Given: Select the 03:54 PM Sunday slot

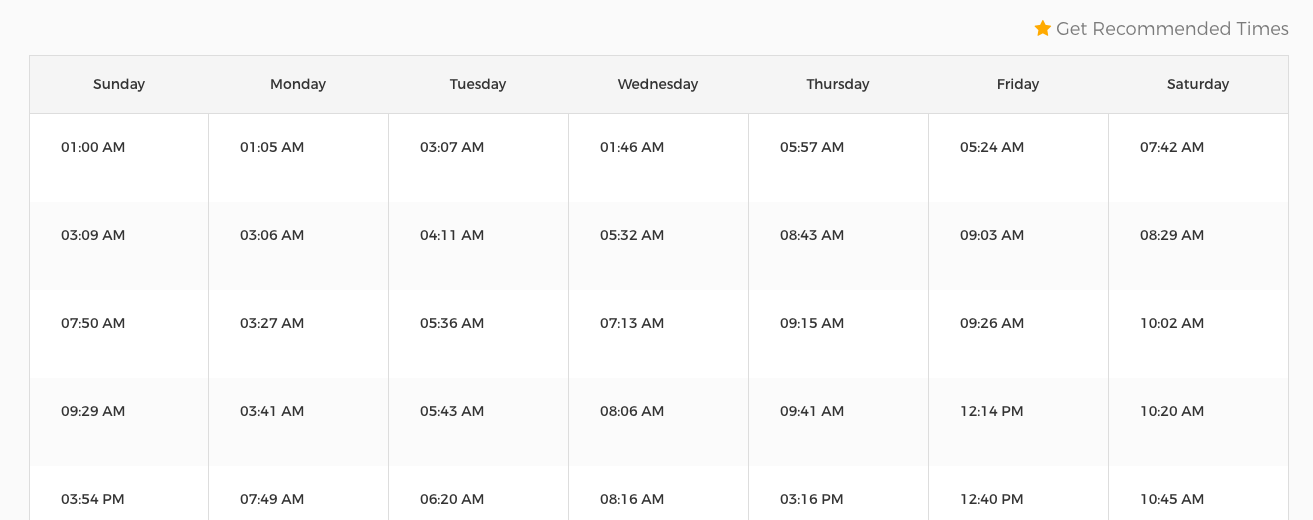Looking at the screenshot, I should (93, 499).
